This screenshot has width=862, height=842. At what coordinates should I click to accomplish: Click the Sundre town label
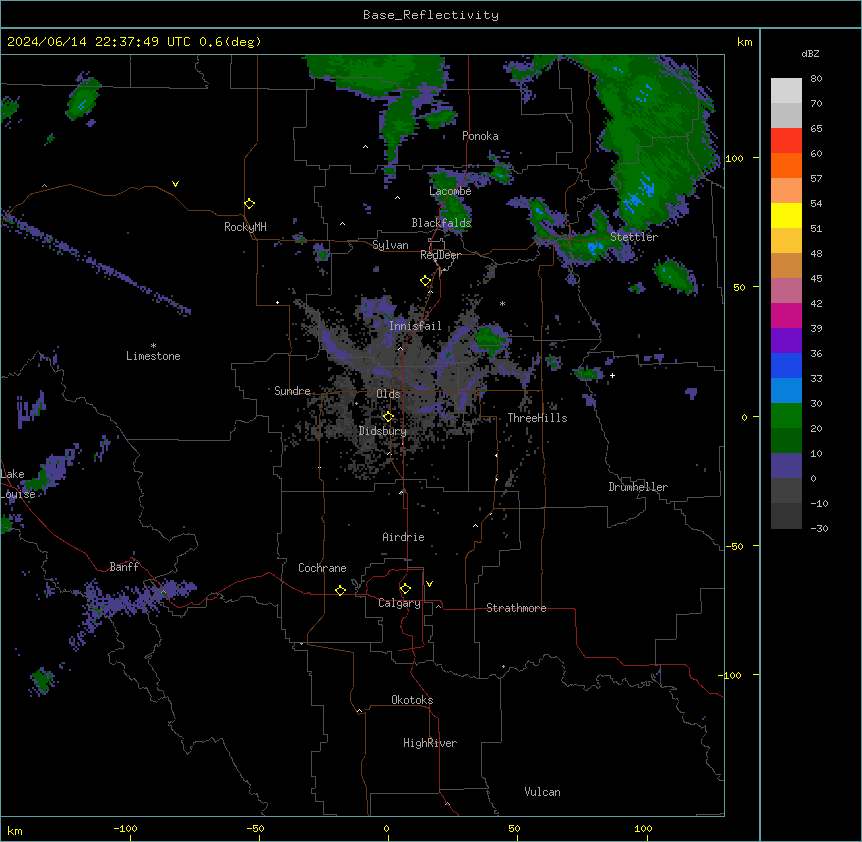coord(292,391)
